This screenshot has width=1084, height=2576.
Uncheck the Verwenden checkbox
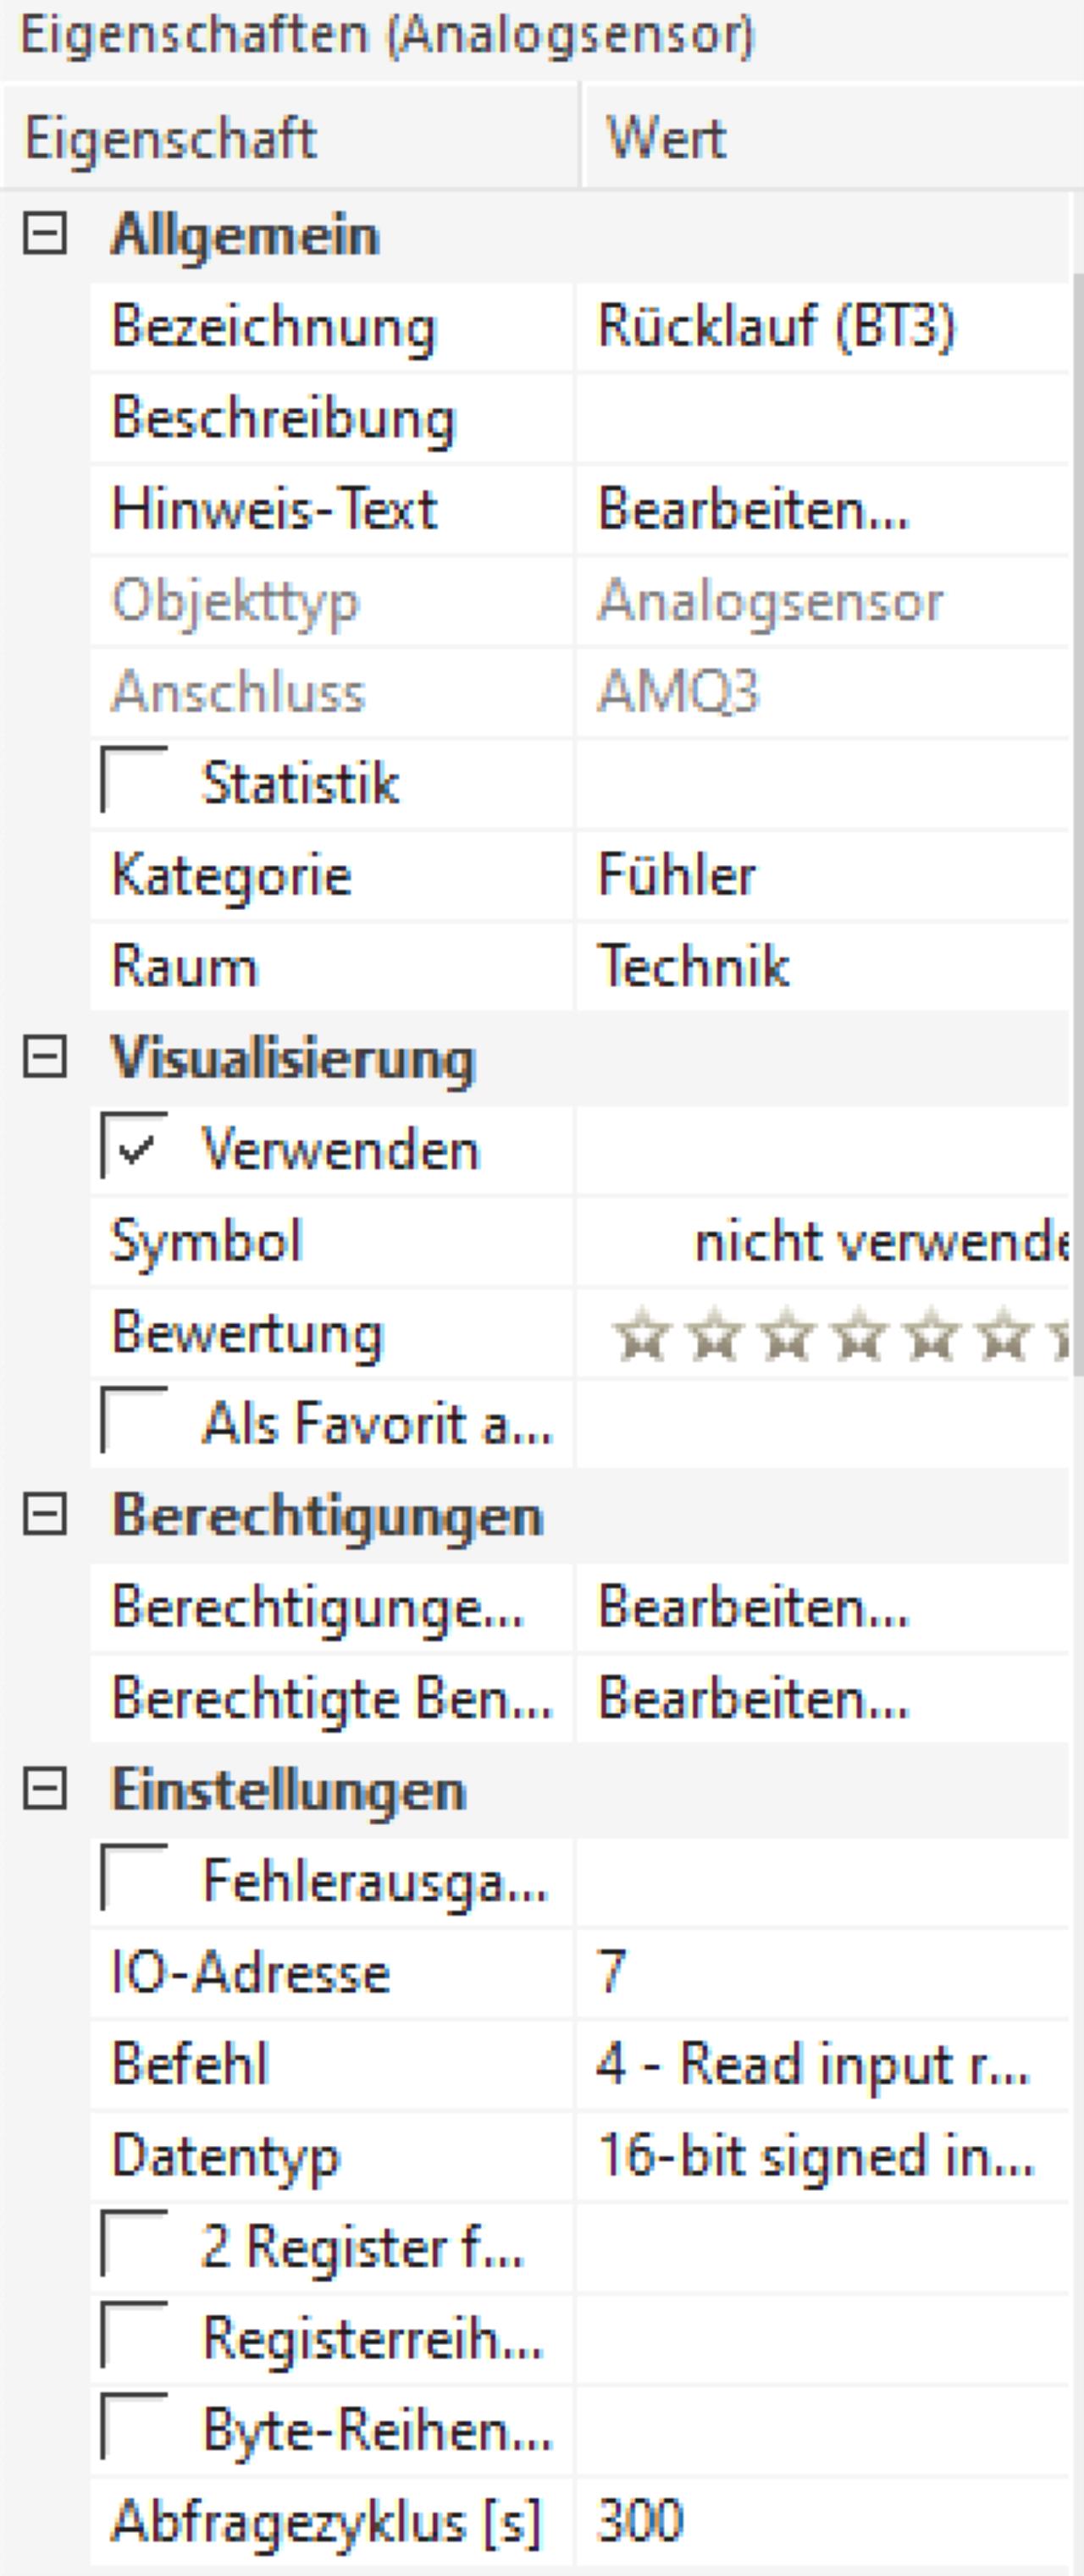pyautogui.click(x=133, y=1147)
